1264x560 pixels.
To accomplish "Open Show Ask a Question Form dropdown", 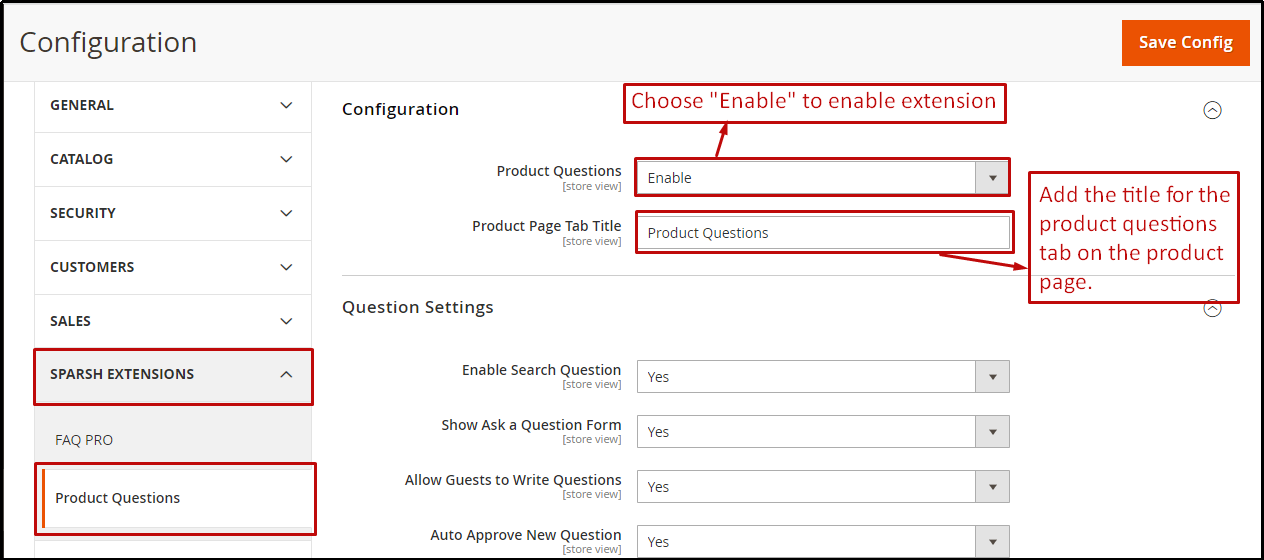I will tap(822, 432).
